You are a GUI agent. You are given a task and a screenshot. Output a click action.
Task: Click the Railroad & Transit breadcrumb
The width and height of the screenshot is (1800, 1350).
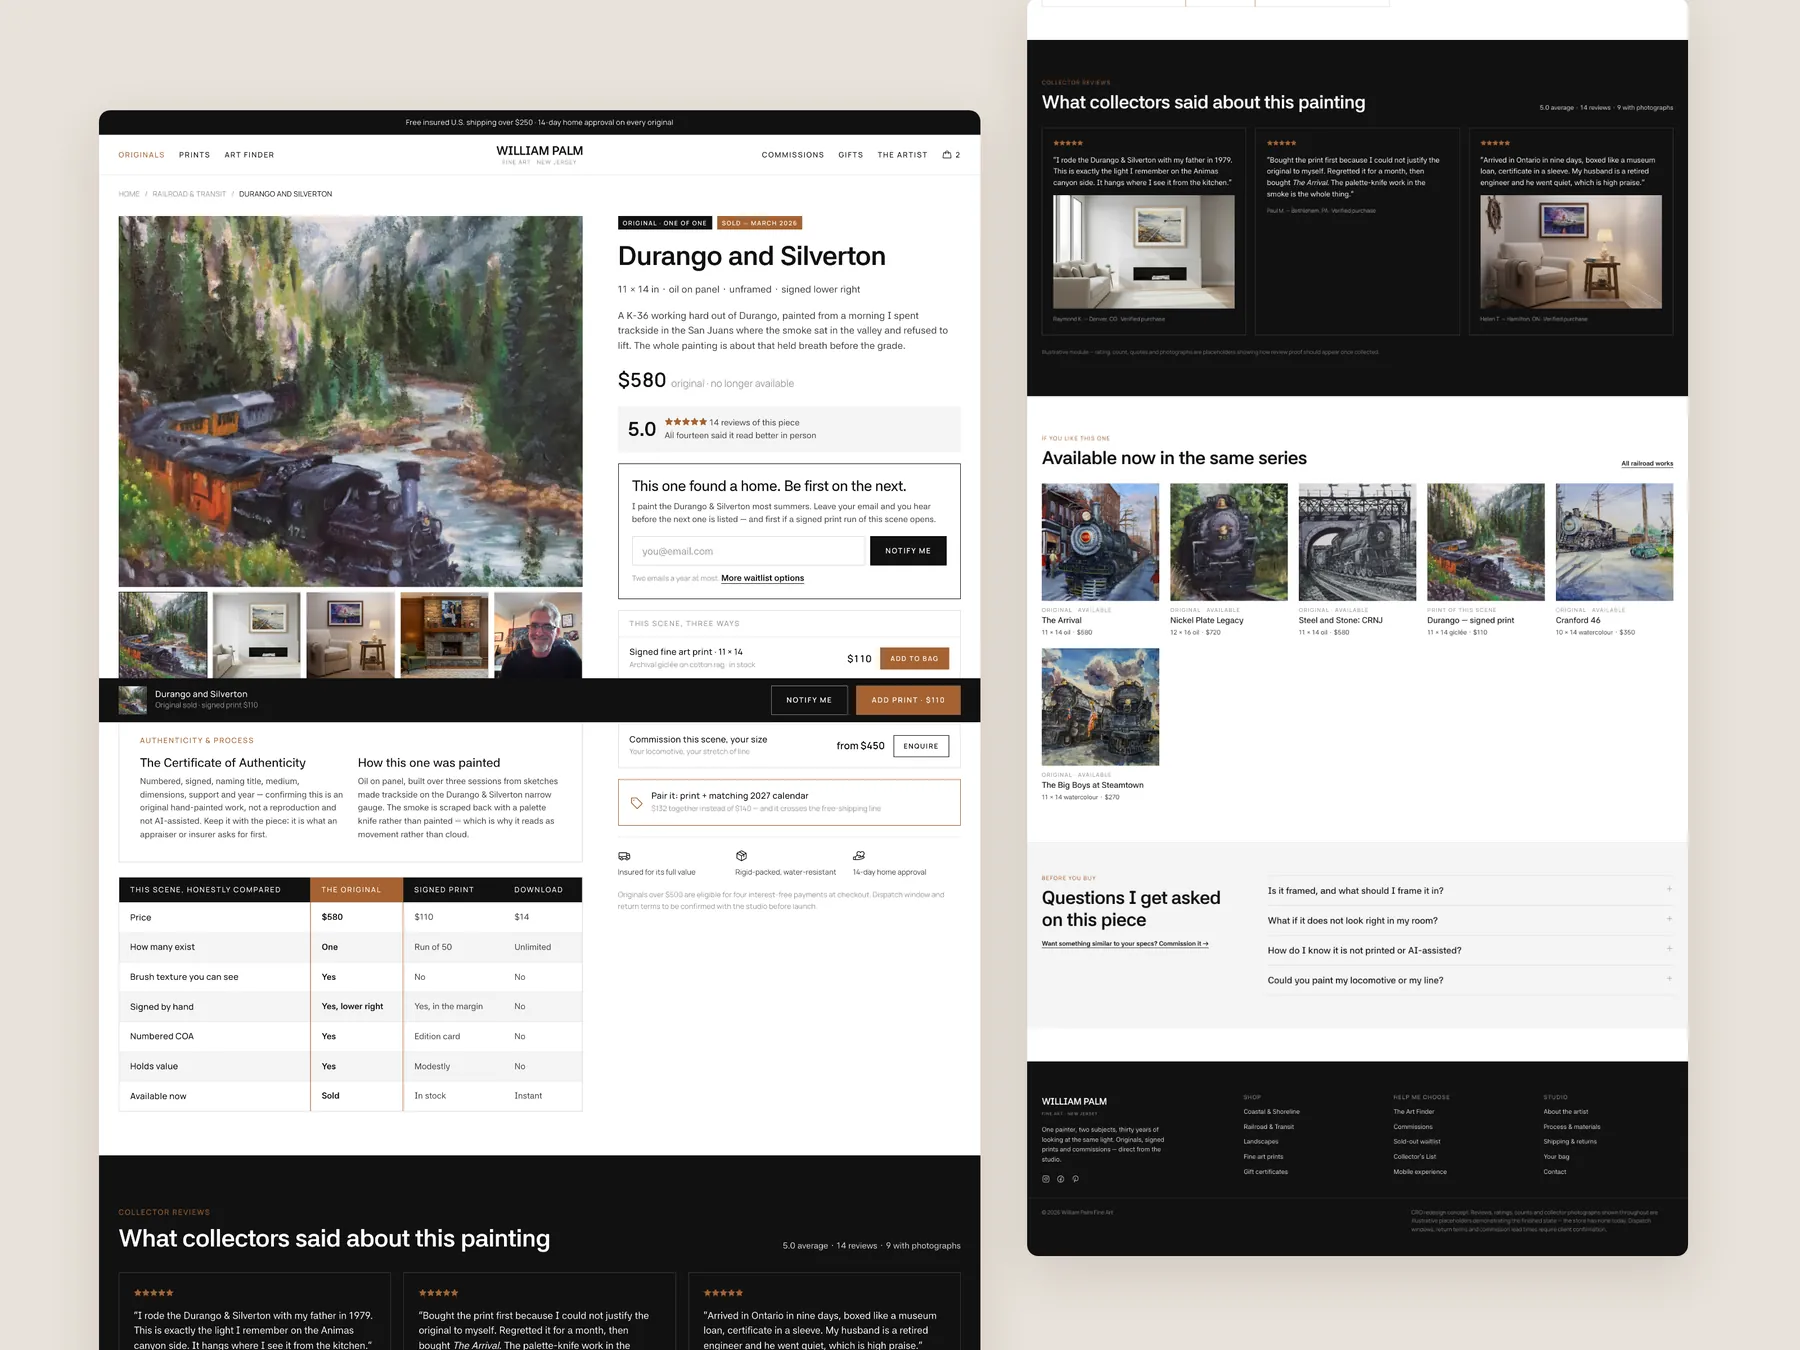tap(189, 194)
